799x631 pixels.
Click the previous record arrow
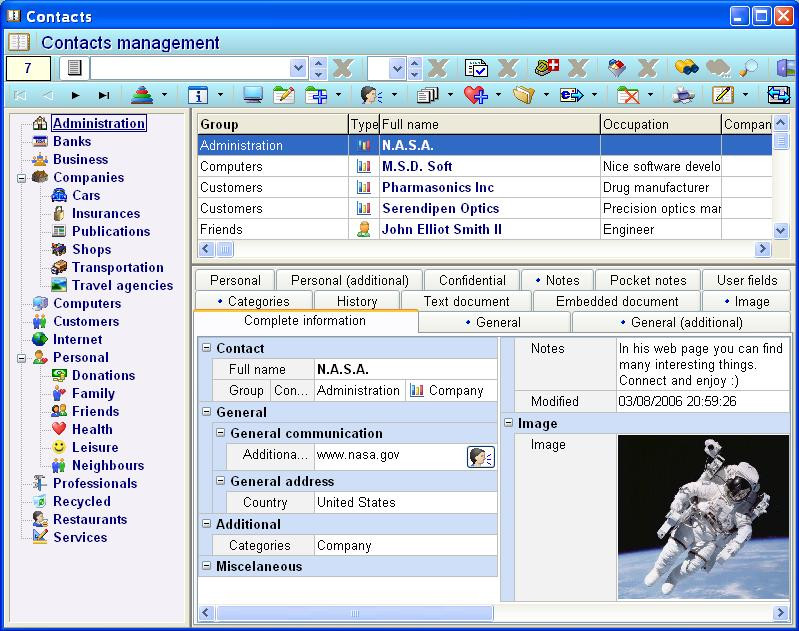pos(48,95)
